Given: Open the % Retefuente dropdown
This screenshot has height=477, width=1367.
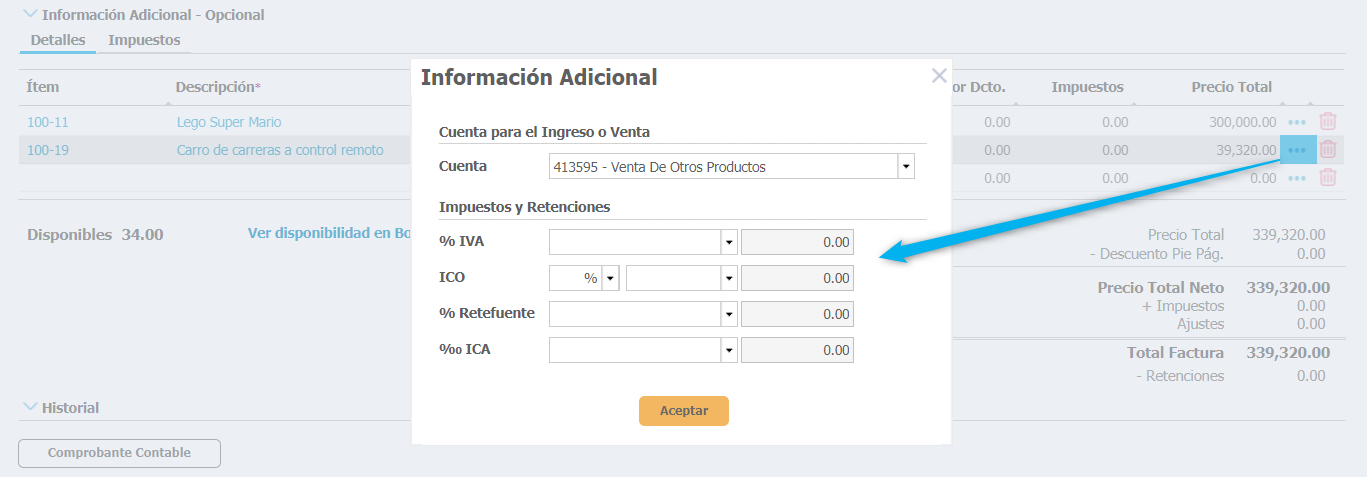Looking at the screenshot, I should click(729, 315).
